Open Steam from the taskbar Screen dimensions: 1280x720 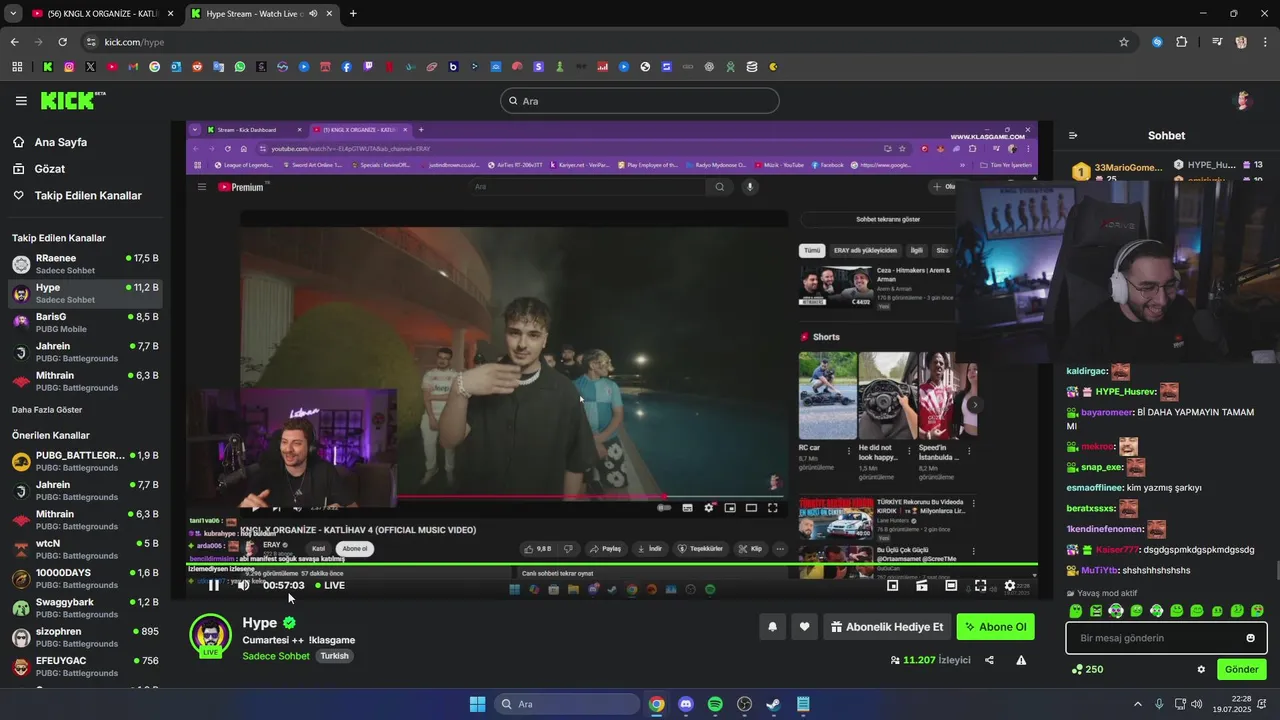pyautogui.click(x=773, y=704)
